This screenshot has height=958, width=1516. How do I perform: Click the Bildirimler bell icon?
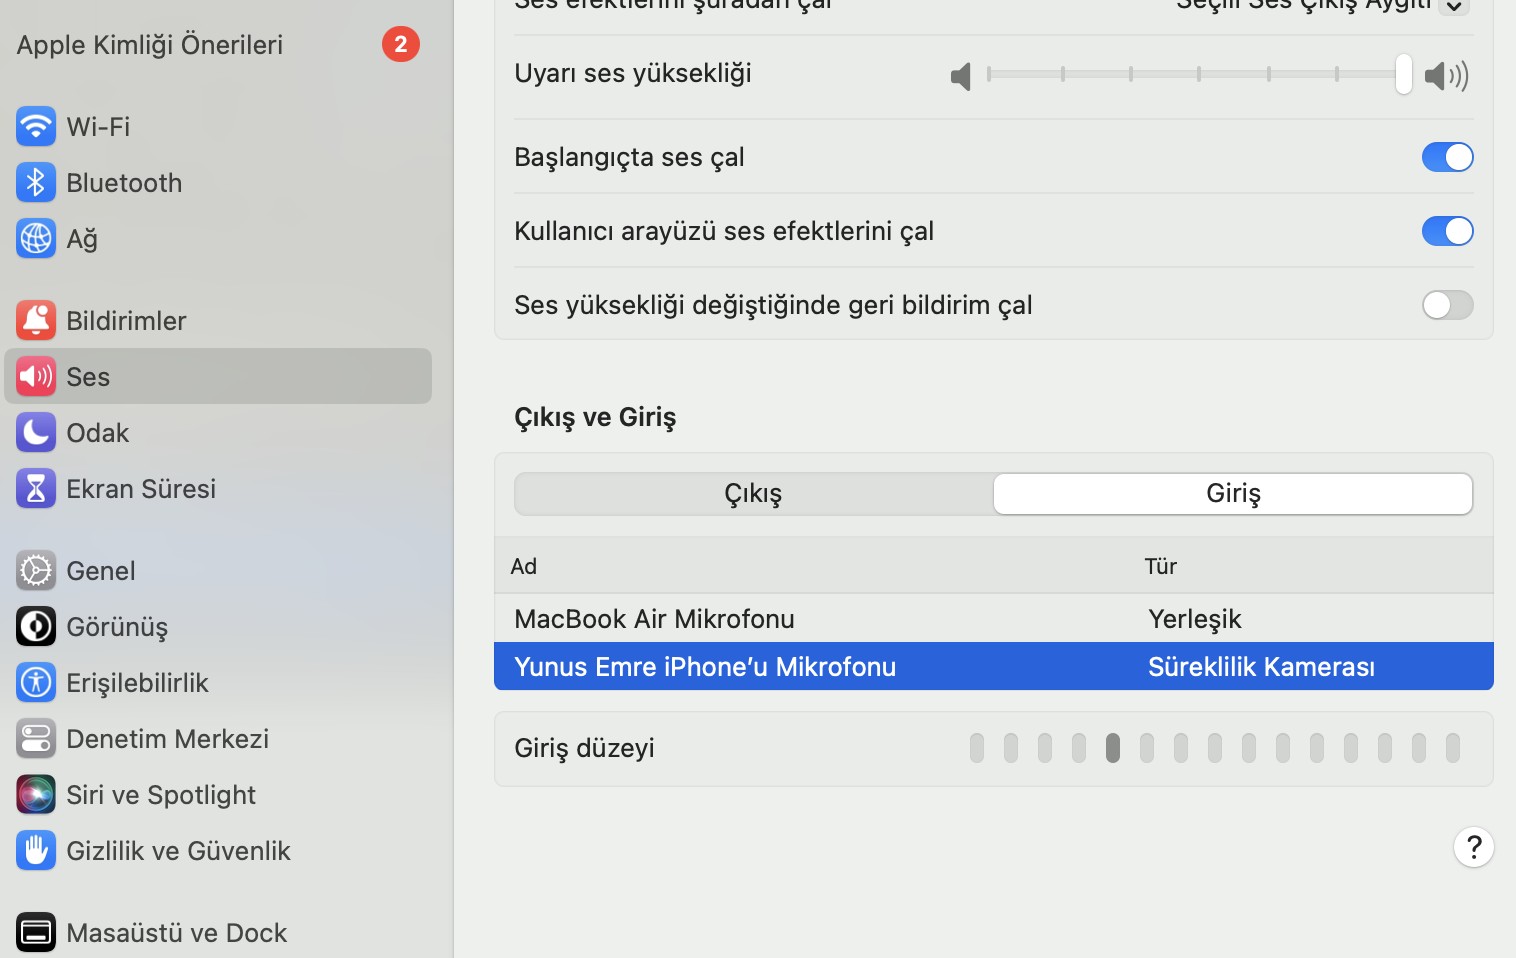pos(36,320)
